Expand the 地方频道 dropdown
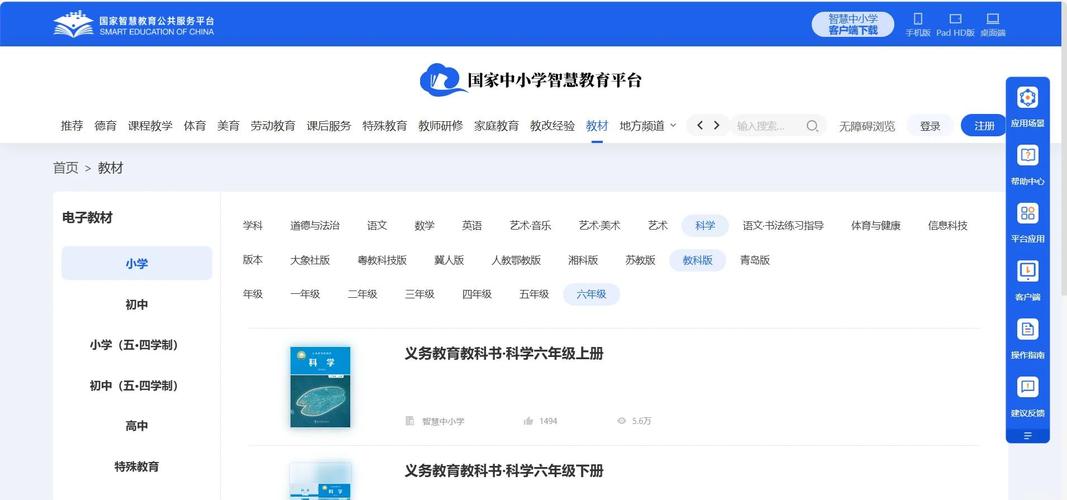This screenshot has width=1067, height=500. (648, 126)
